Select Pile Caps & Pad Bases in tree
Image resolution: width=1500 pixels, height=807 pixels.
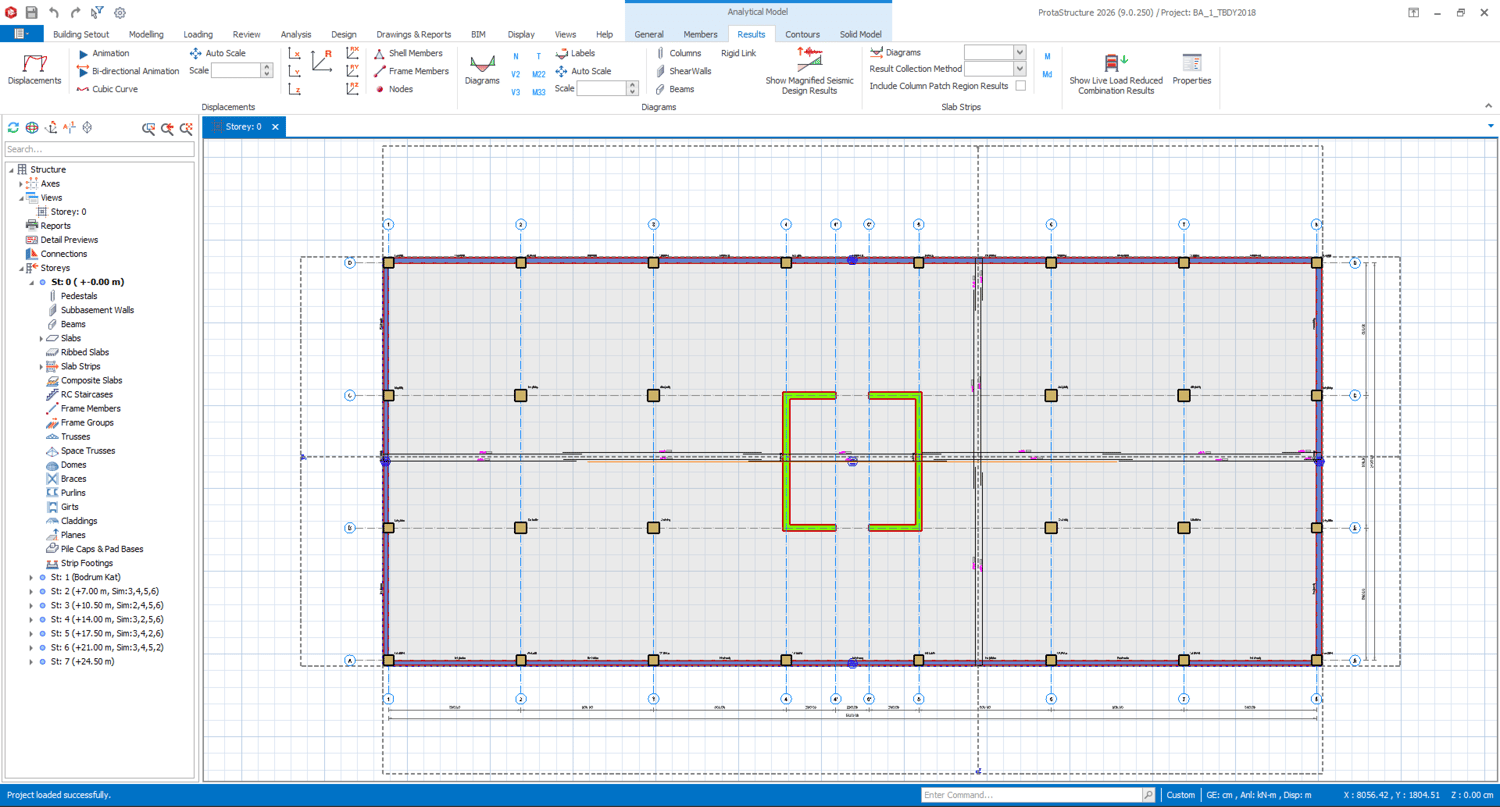(94, 549)
